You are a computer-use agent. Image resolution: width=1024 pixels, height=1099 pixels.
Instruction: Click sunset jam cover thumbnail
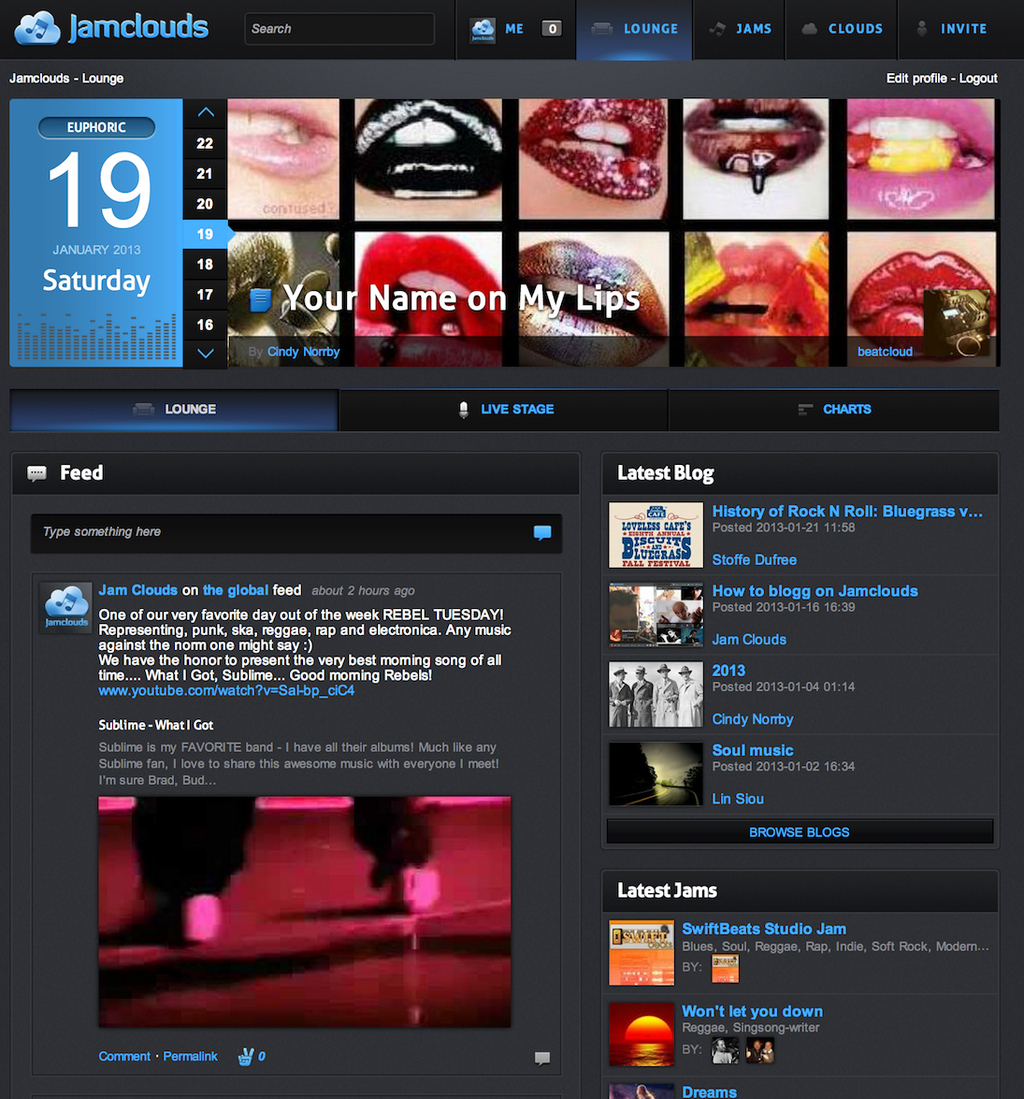pyautogui.click(x=641, y=1035)
